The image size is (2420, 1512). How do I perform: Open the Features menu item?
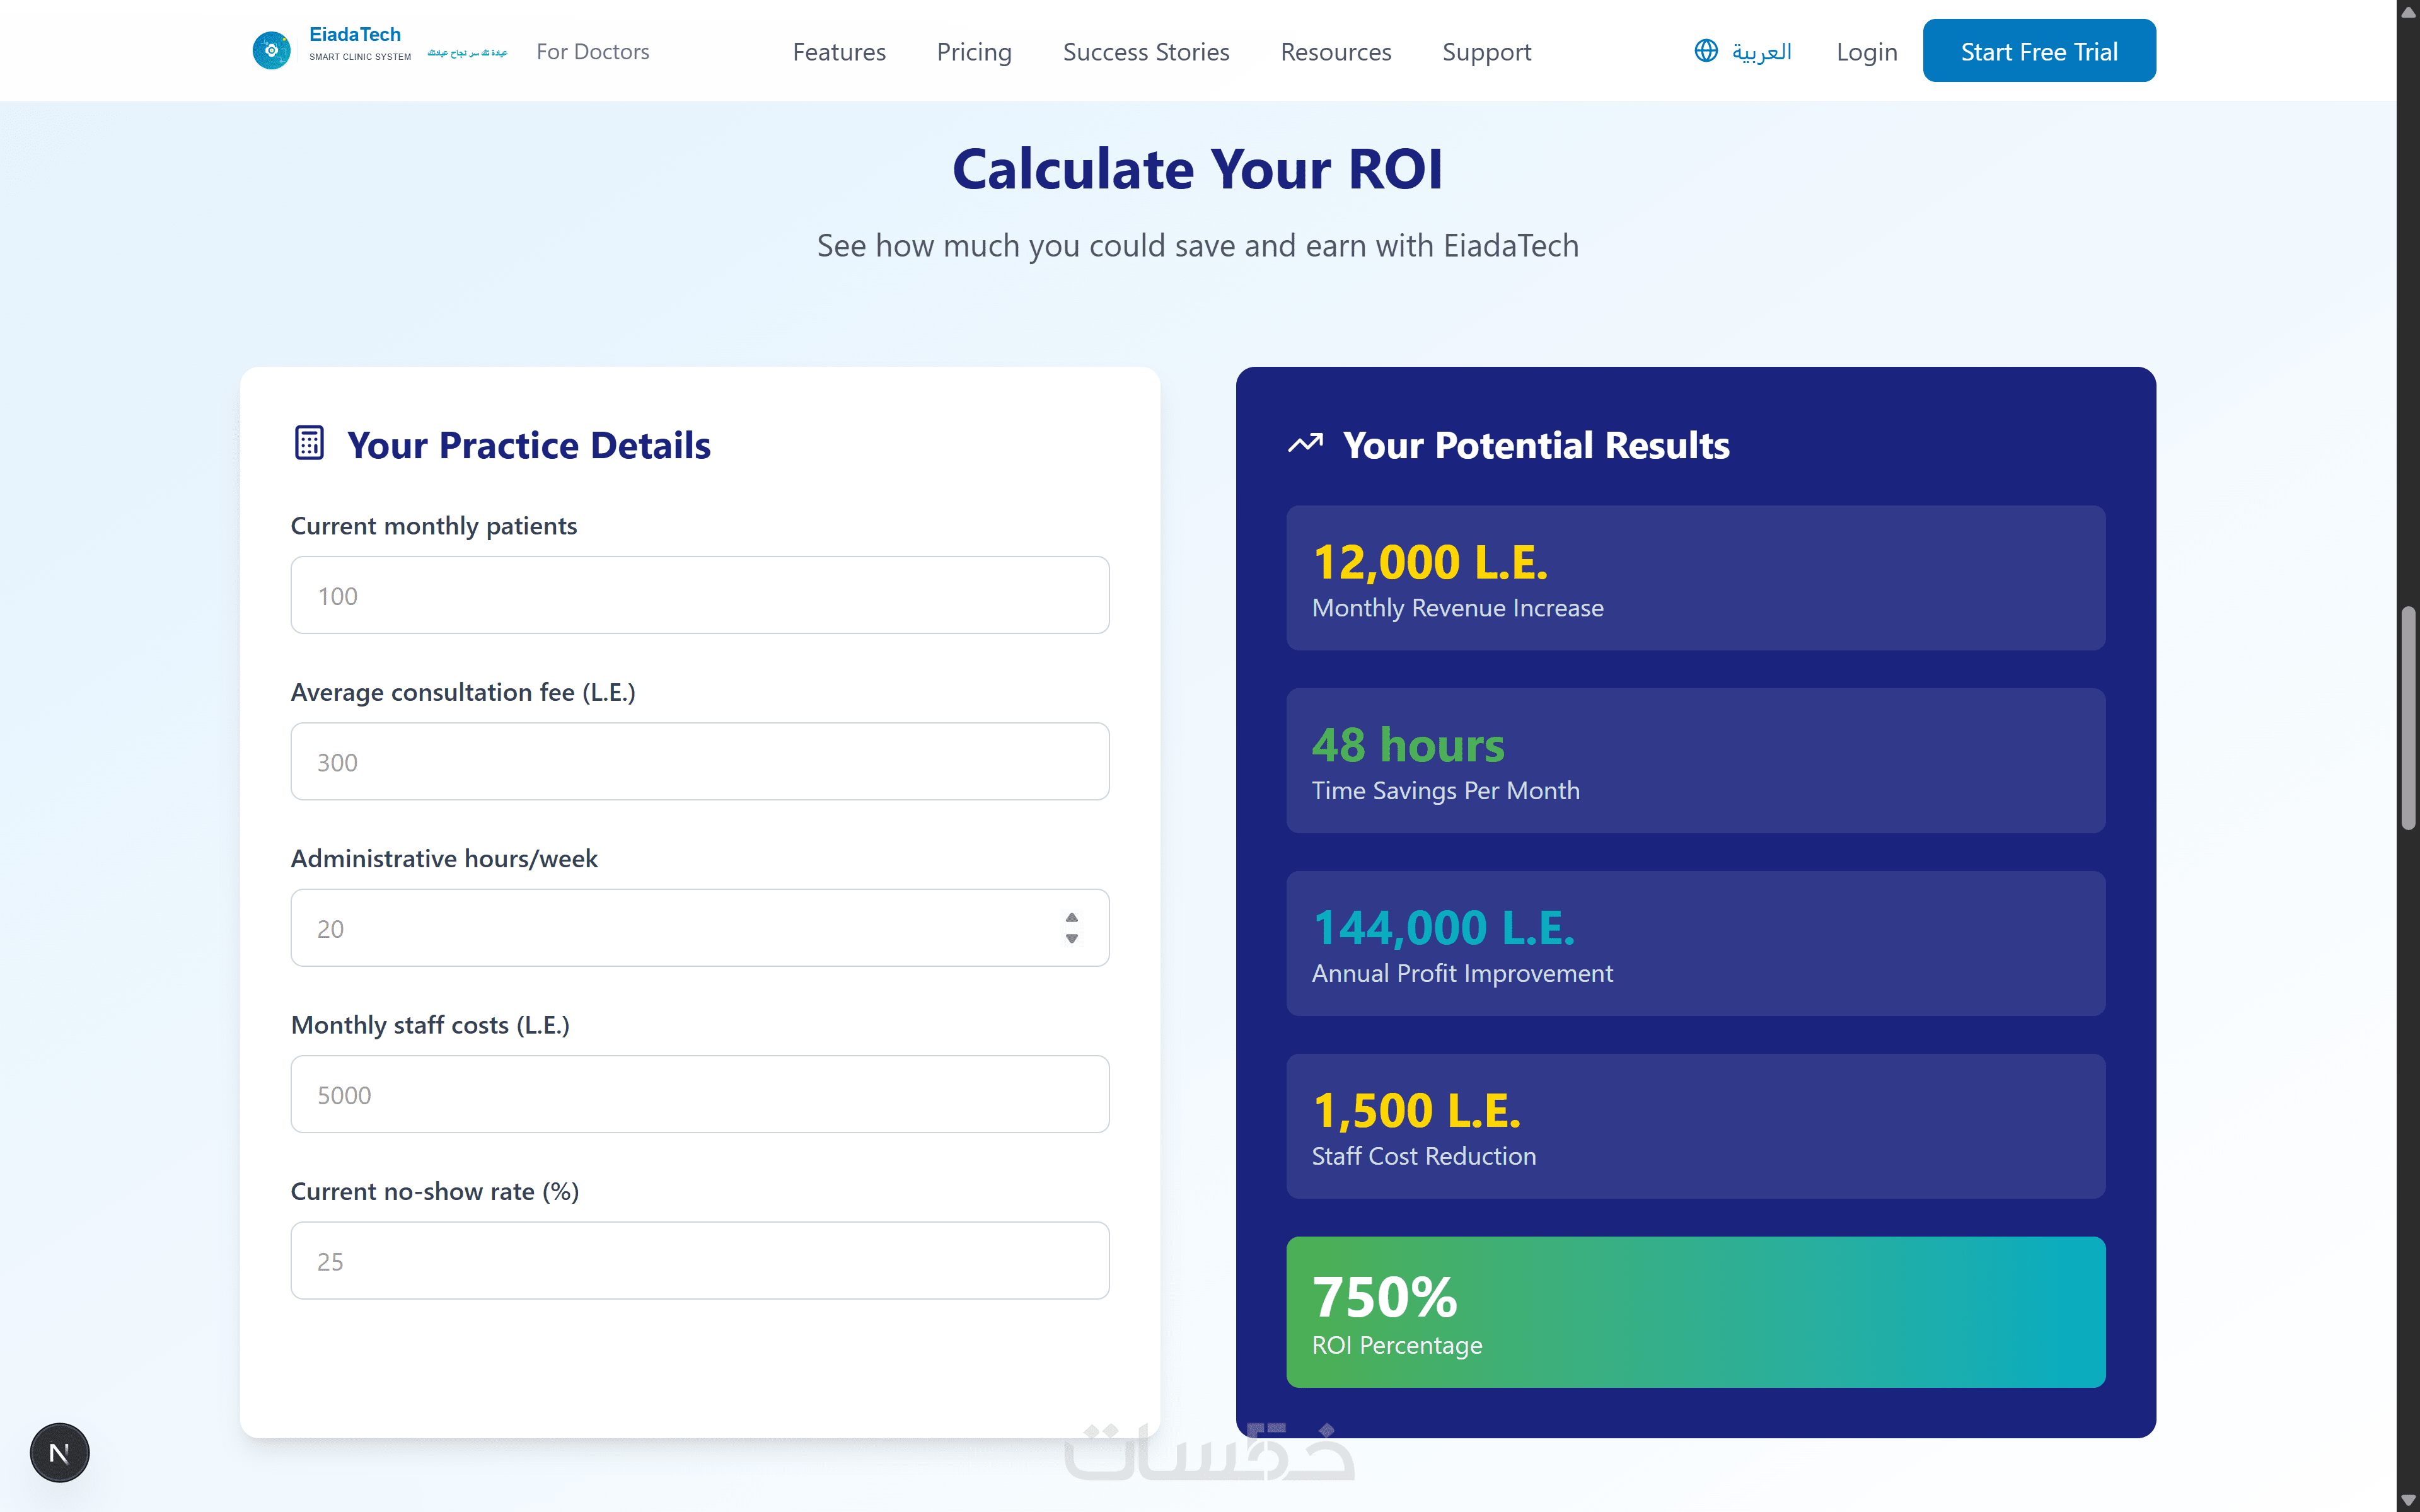pyautogui.click(x=838, y=52)
